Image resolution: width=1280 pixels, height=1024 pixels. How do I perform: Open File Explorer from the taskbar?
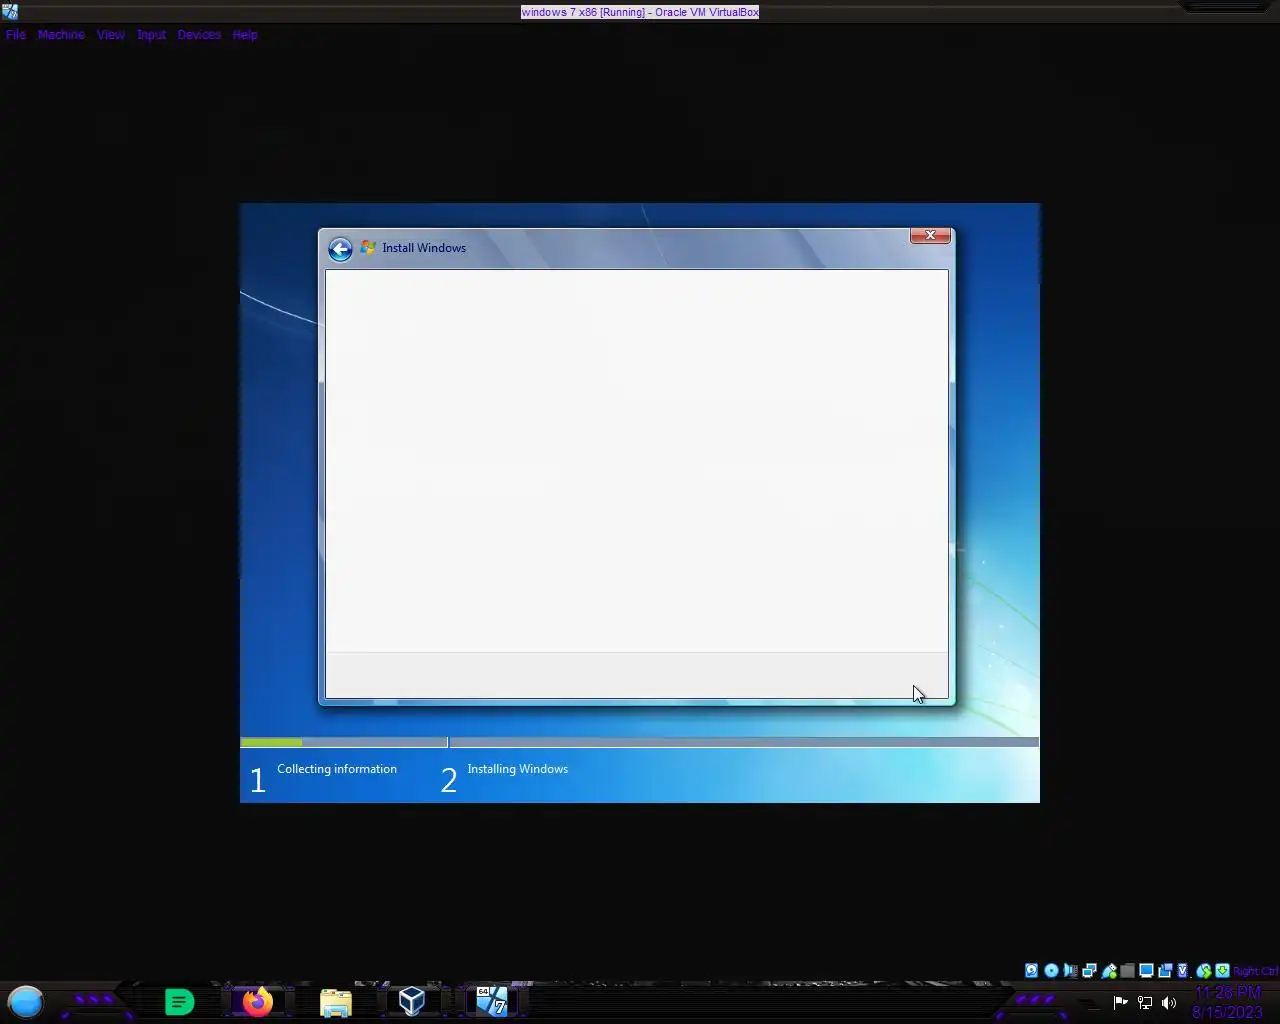335,1002
